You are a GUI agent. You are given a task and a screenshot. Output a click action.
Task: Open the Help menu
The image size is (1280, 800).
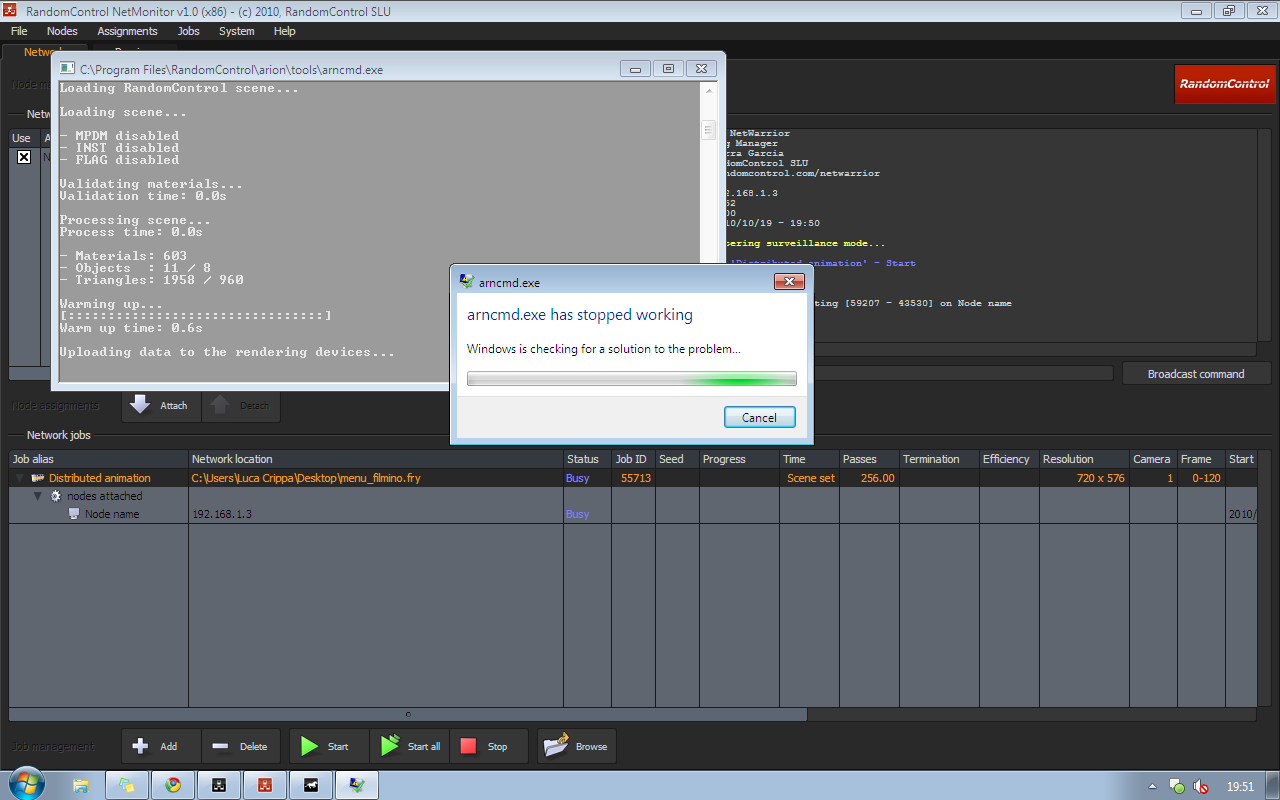point(285,31)
